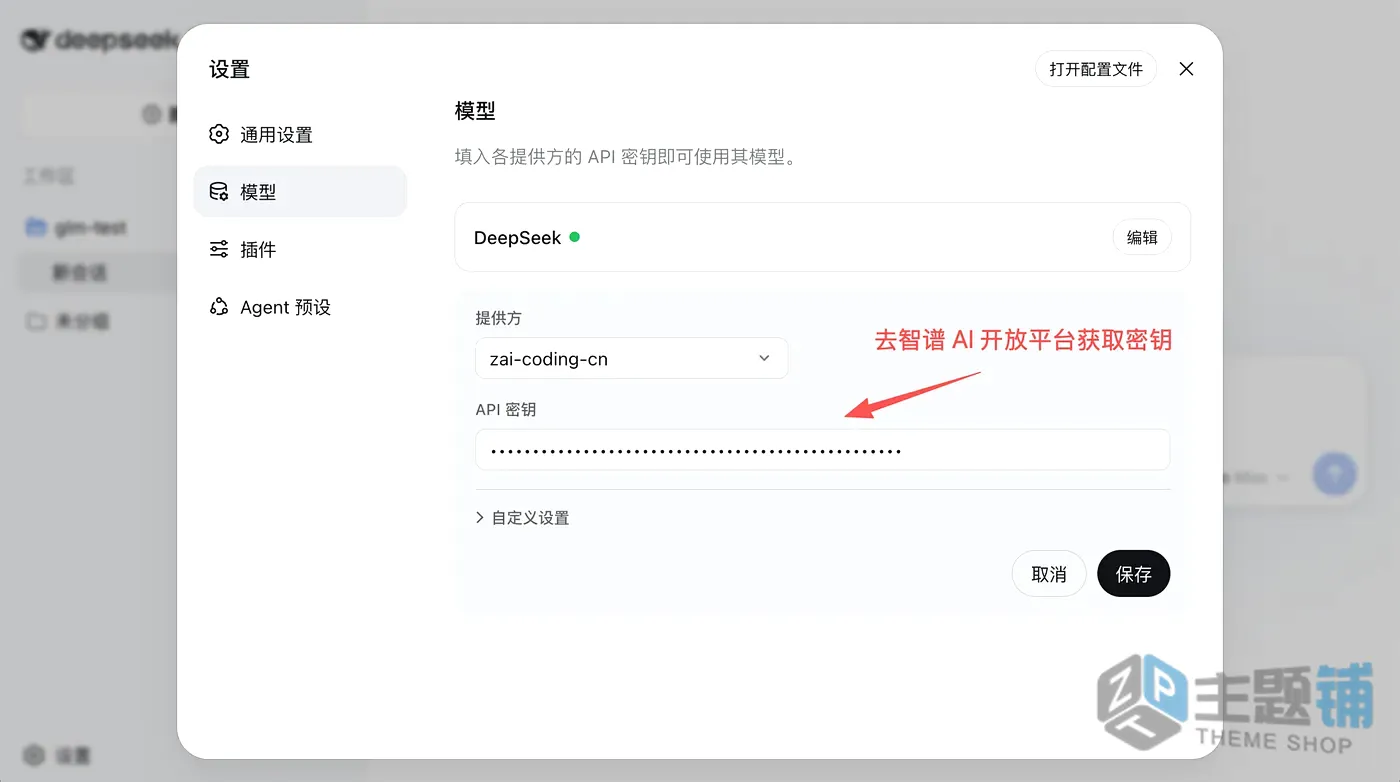
Task: Click the gear icon beside 通用设置
Action: tap(219, 134)
